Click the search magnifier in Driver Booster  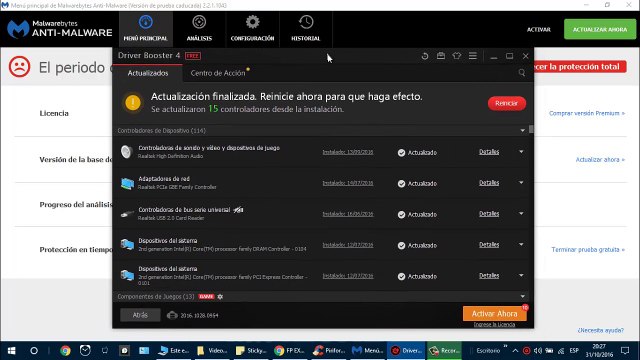click(522, 73)
